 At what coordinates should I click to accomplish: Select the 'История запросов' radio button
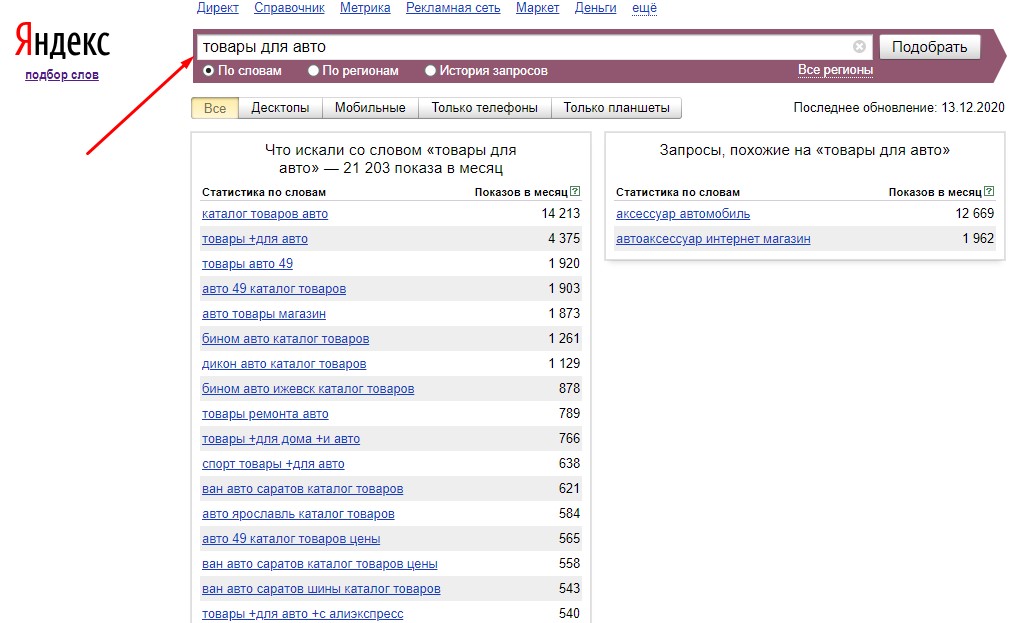click(x=430, y=71)
